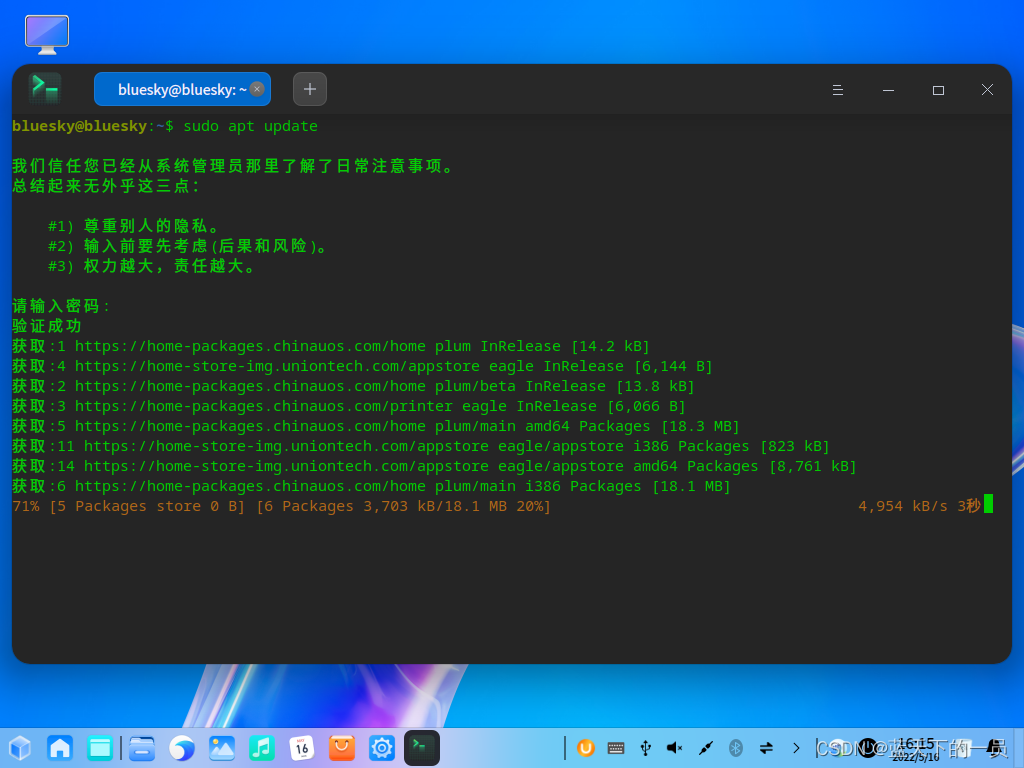Open the Computer icon on the desktop
The image size is (1024, 768).
click(47, 35)
